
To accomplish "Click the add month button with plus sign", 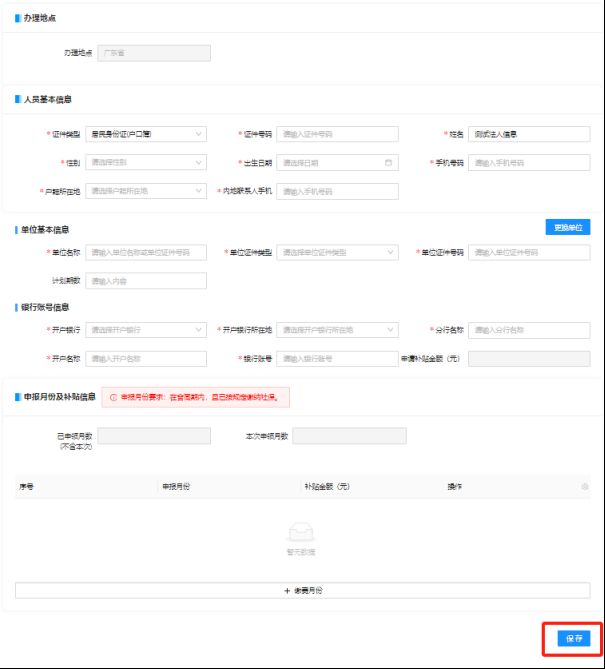I will point(302,590).
